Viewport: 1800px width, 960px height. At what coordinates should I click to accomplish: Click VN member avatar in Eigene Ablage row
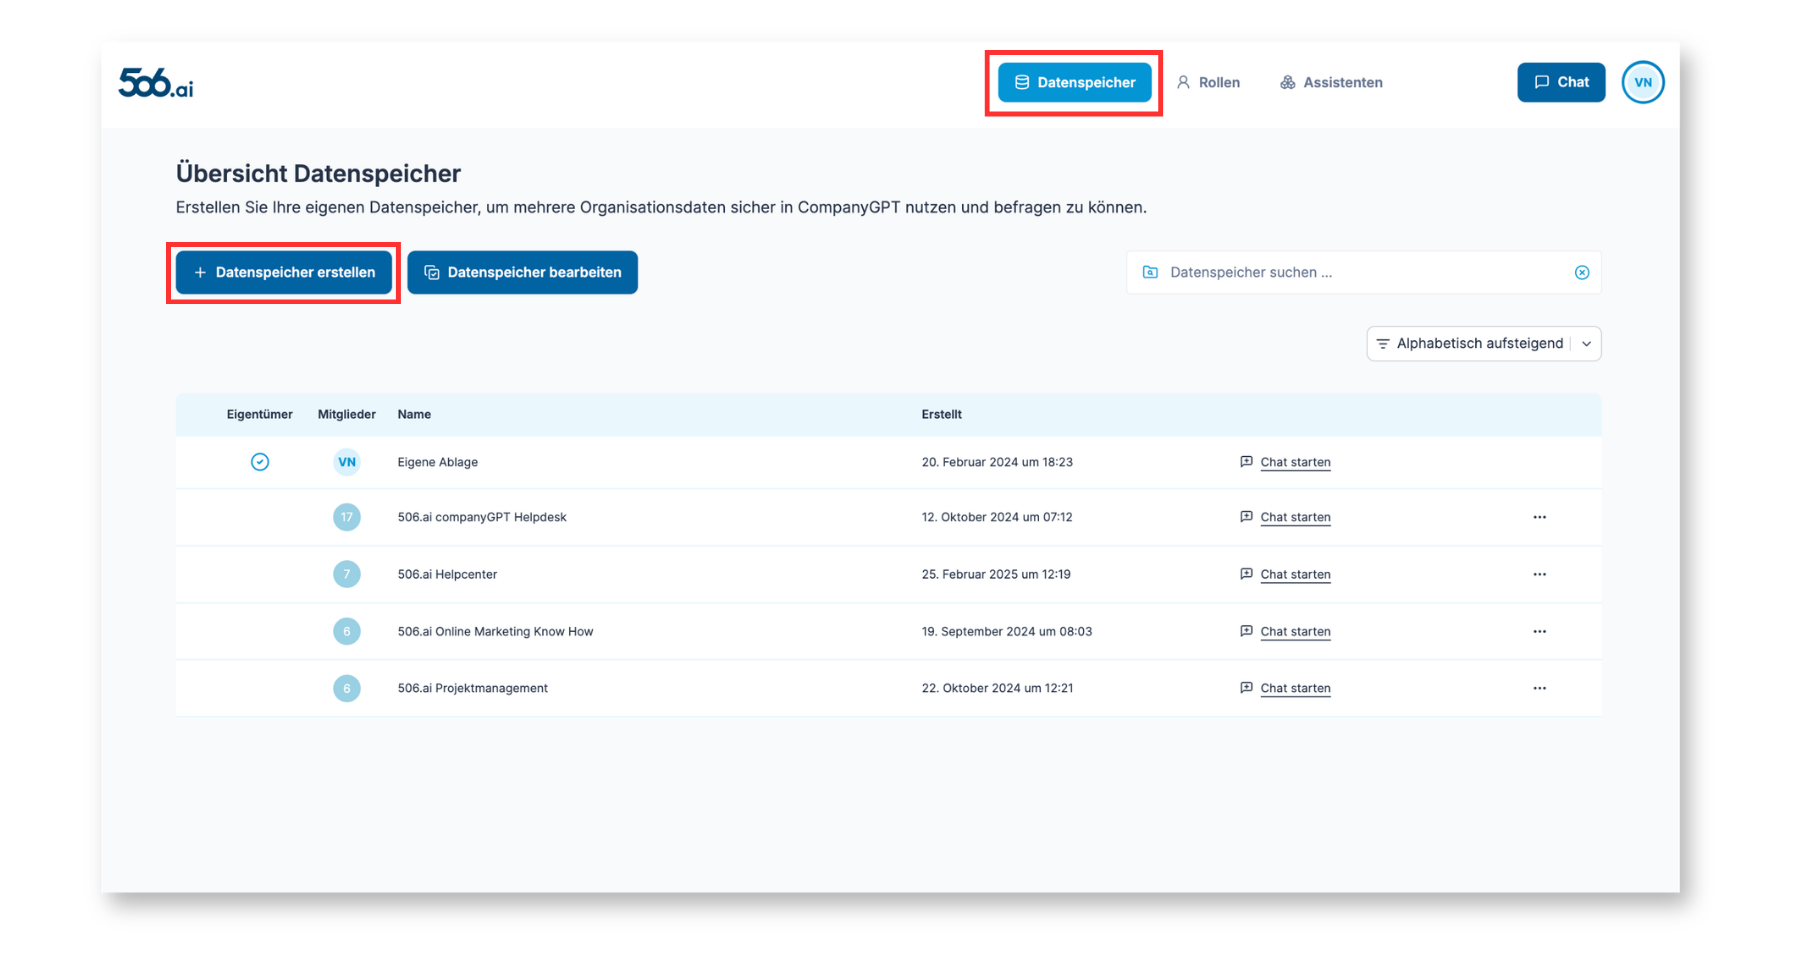coord(347,462)
